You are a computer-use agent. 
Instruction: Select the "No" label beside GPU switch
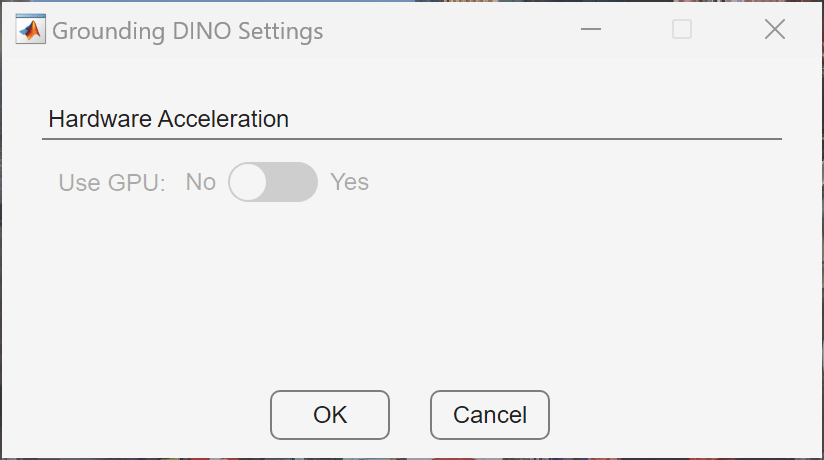coord(201,182)
